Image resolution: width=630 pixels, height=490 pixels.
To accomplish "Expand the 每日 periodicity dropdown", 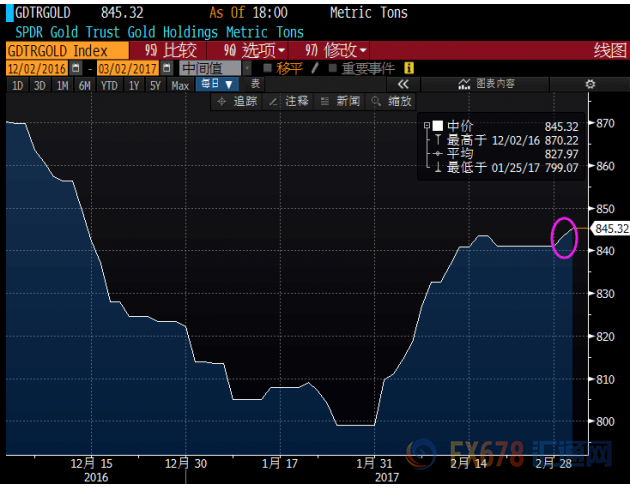I will point(217,84).
